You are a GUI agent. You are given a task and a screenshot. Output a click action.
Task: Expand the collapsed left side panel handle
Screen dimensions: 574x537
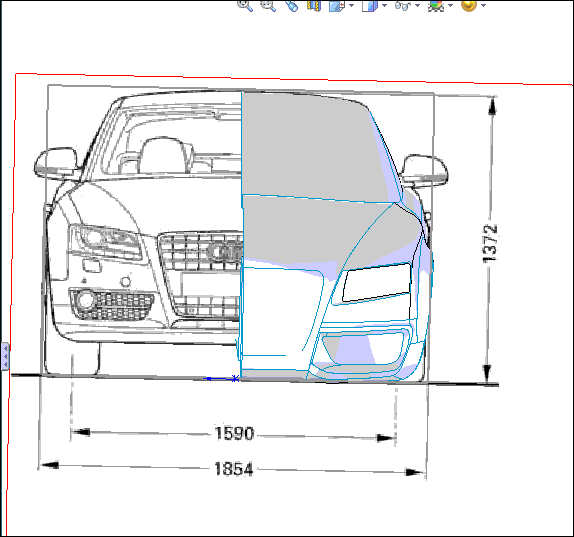click(5, 356)
